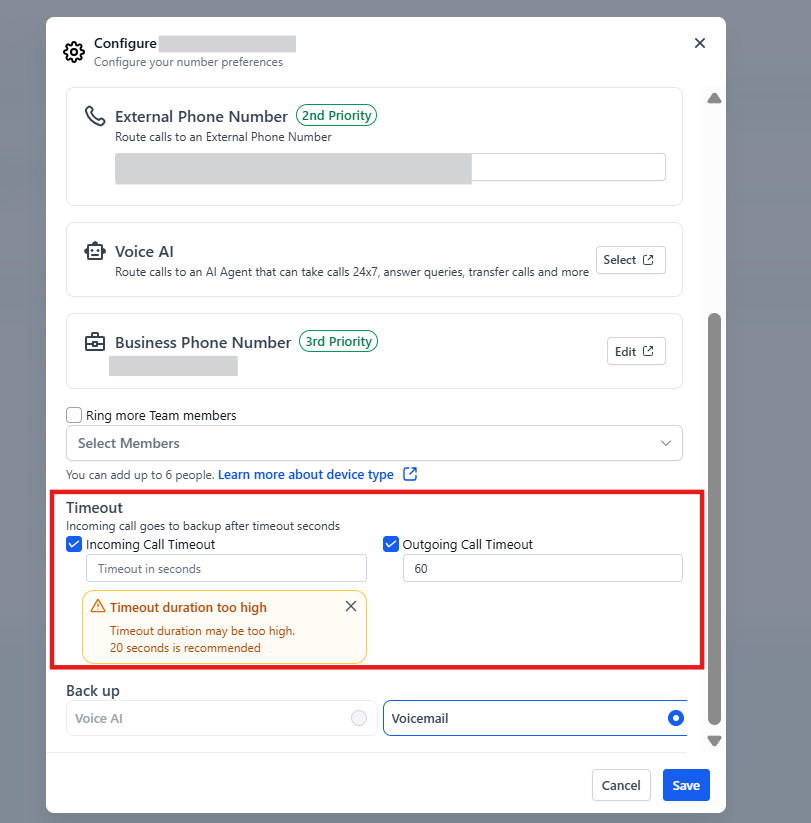The image size is (811, 823).
Task: Click external link icon next to Learn more
Action: (410, 474)
